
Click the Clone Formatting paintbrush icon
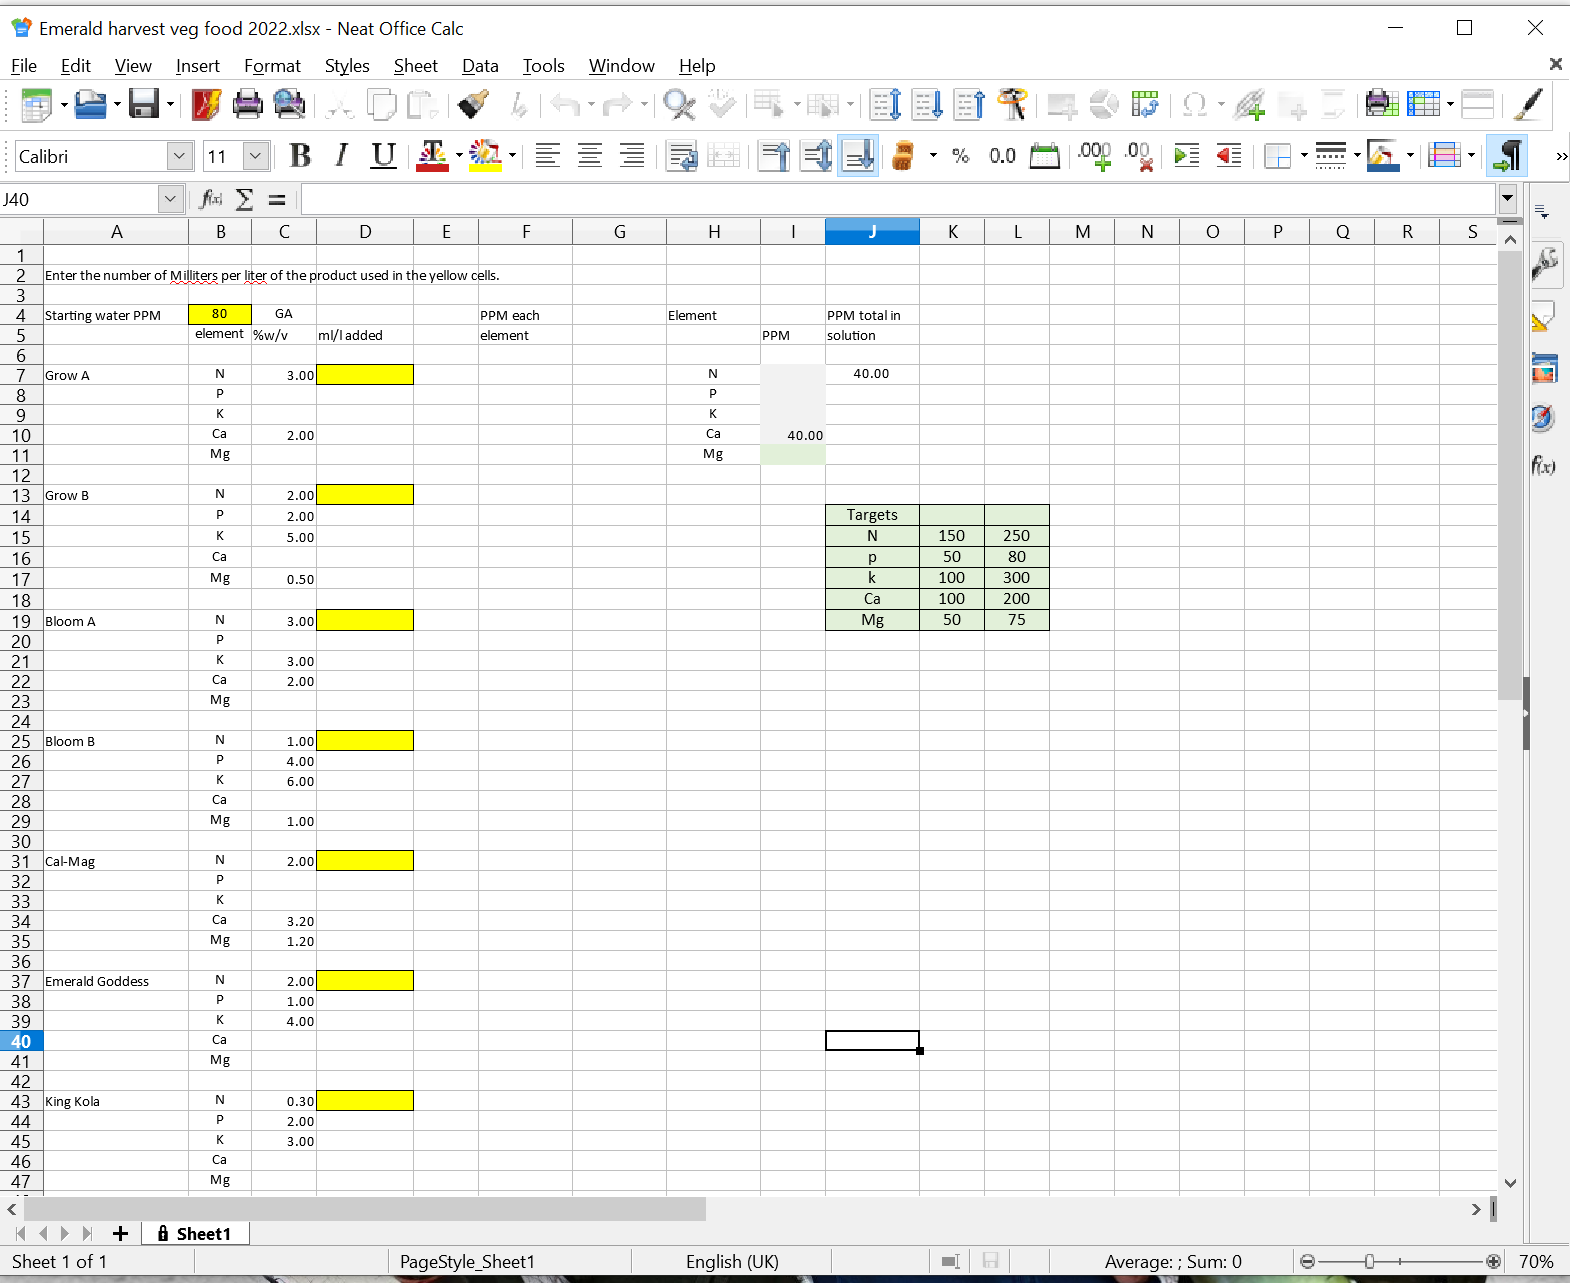click(x=473, y=104)
